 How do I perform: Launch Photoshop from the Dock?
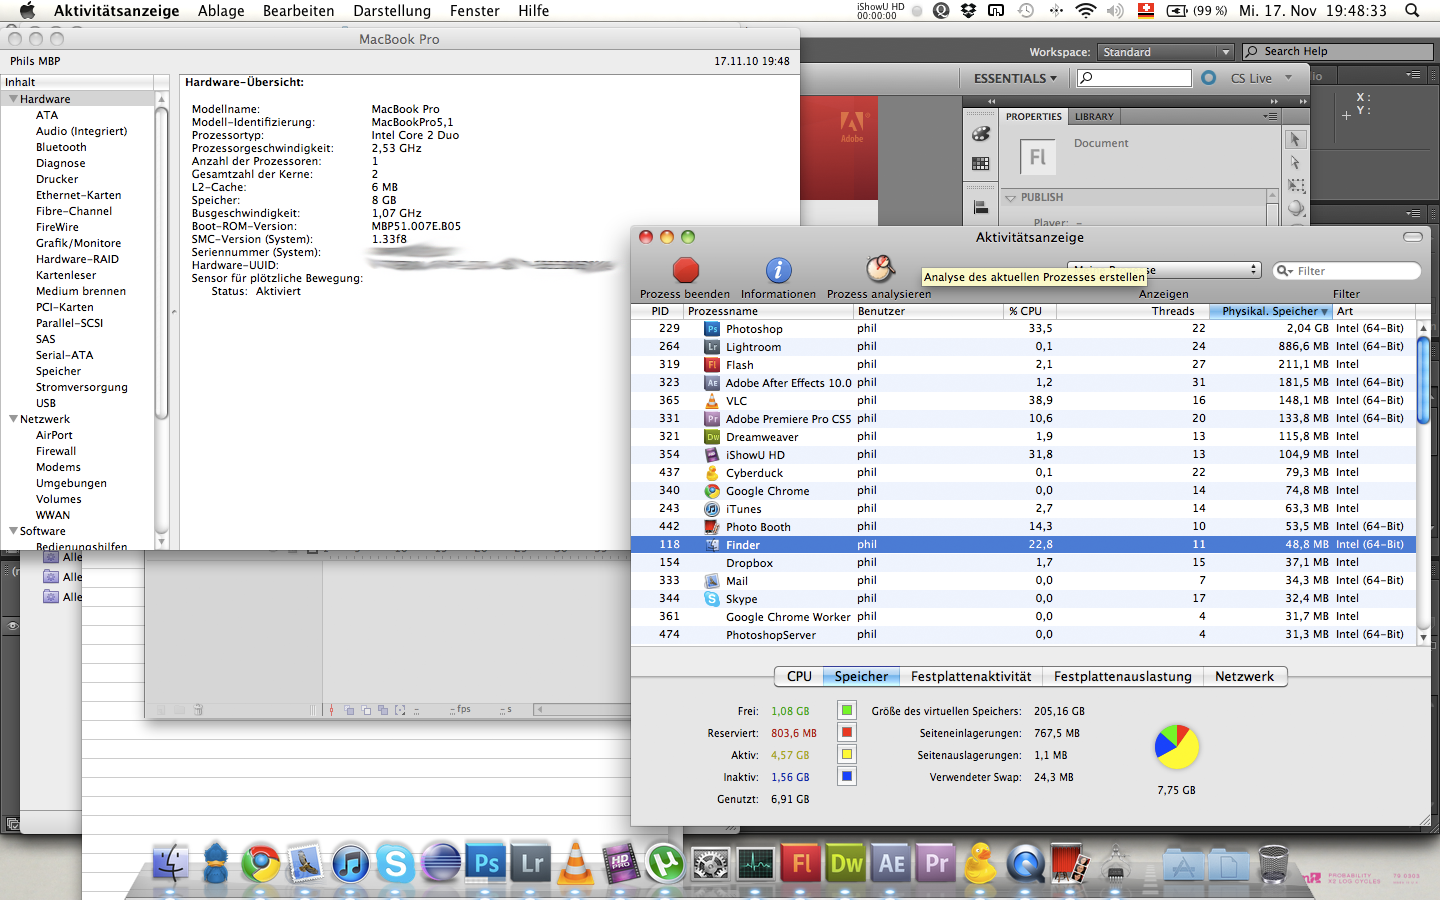pyautogui.click(x=486, y=863)
